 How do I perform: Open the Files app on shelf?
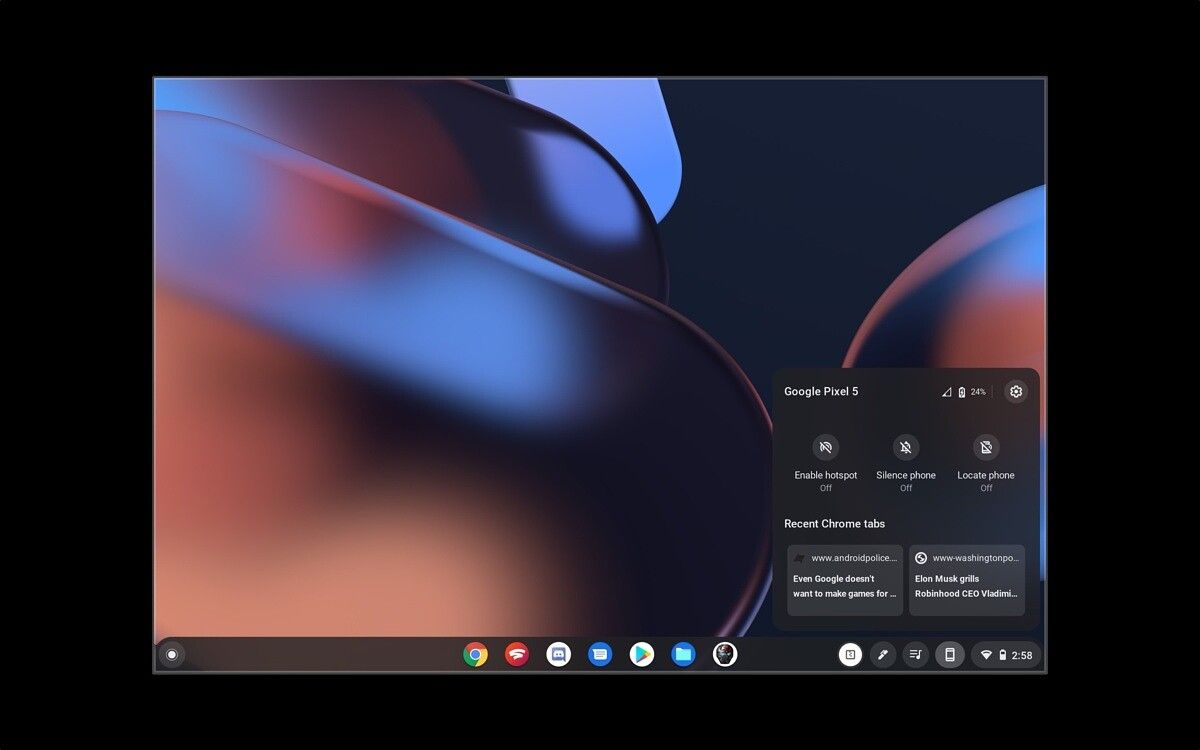click(x=683, y=655)
